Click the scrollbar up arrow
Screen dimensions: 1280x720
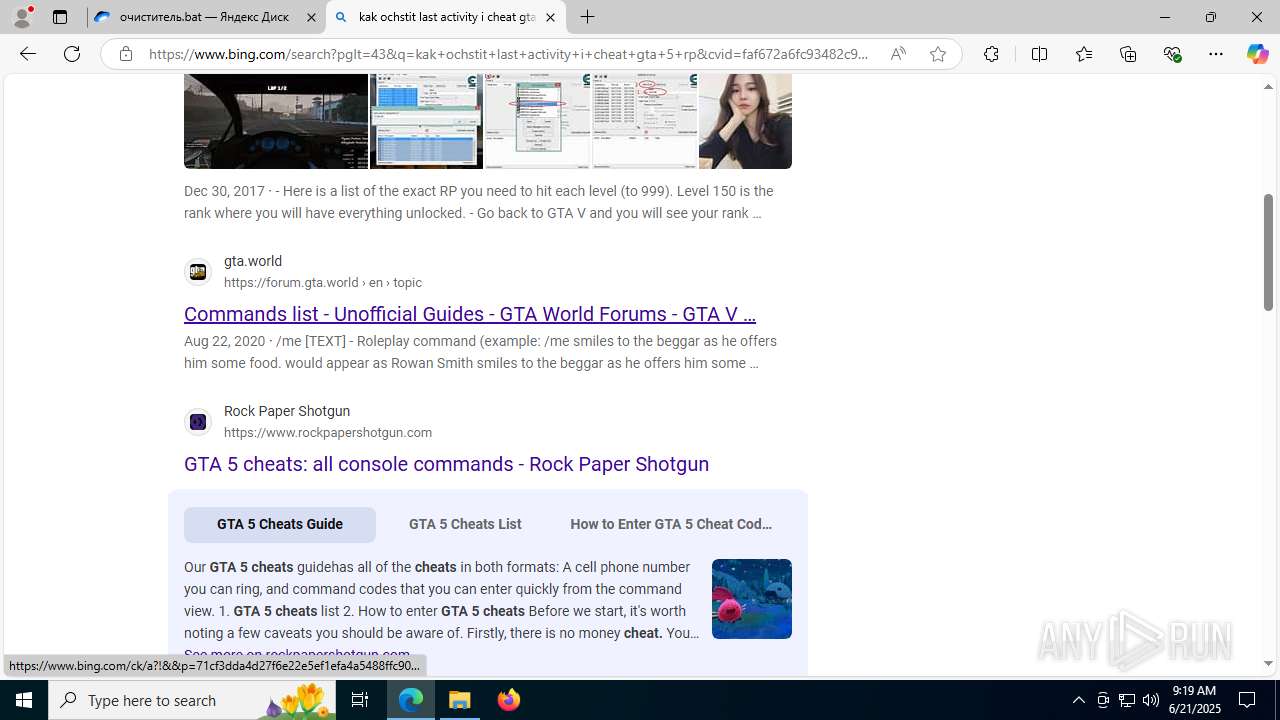(1268, 86)
